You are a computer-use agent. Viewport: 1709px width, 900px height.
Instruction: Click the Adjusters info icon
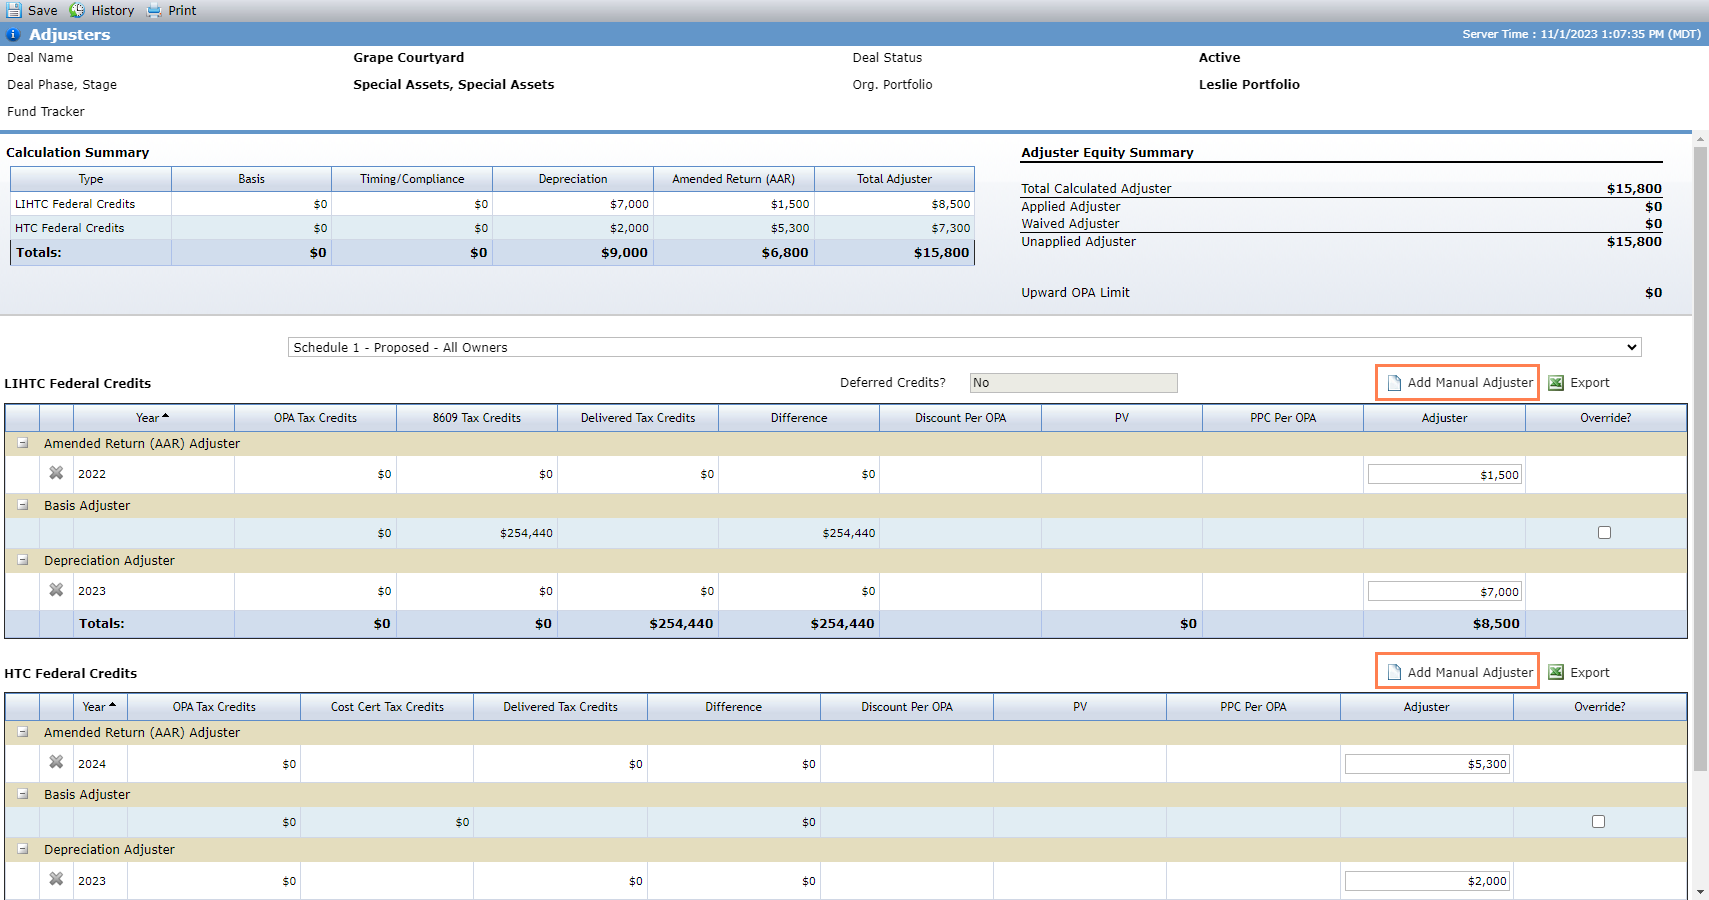(13, 34)
